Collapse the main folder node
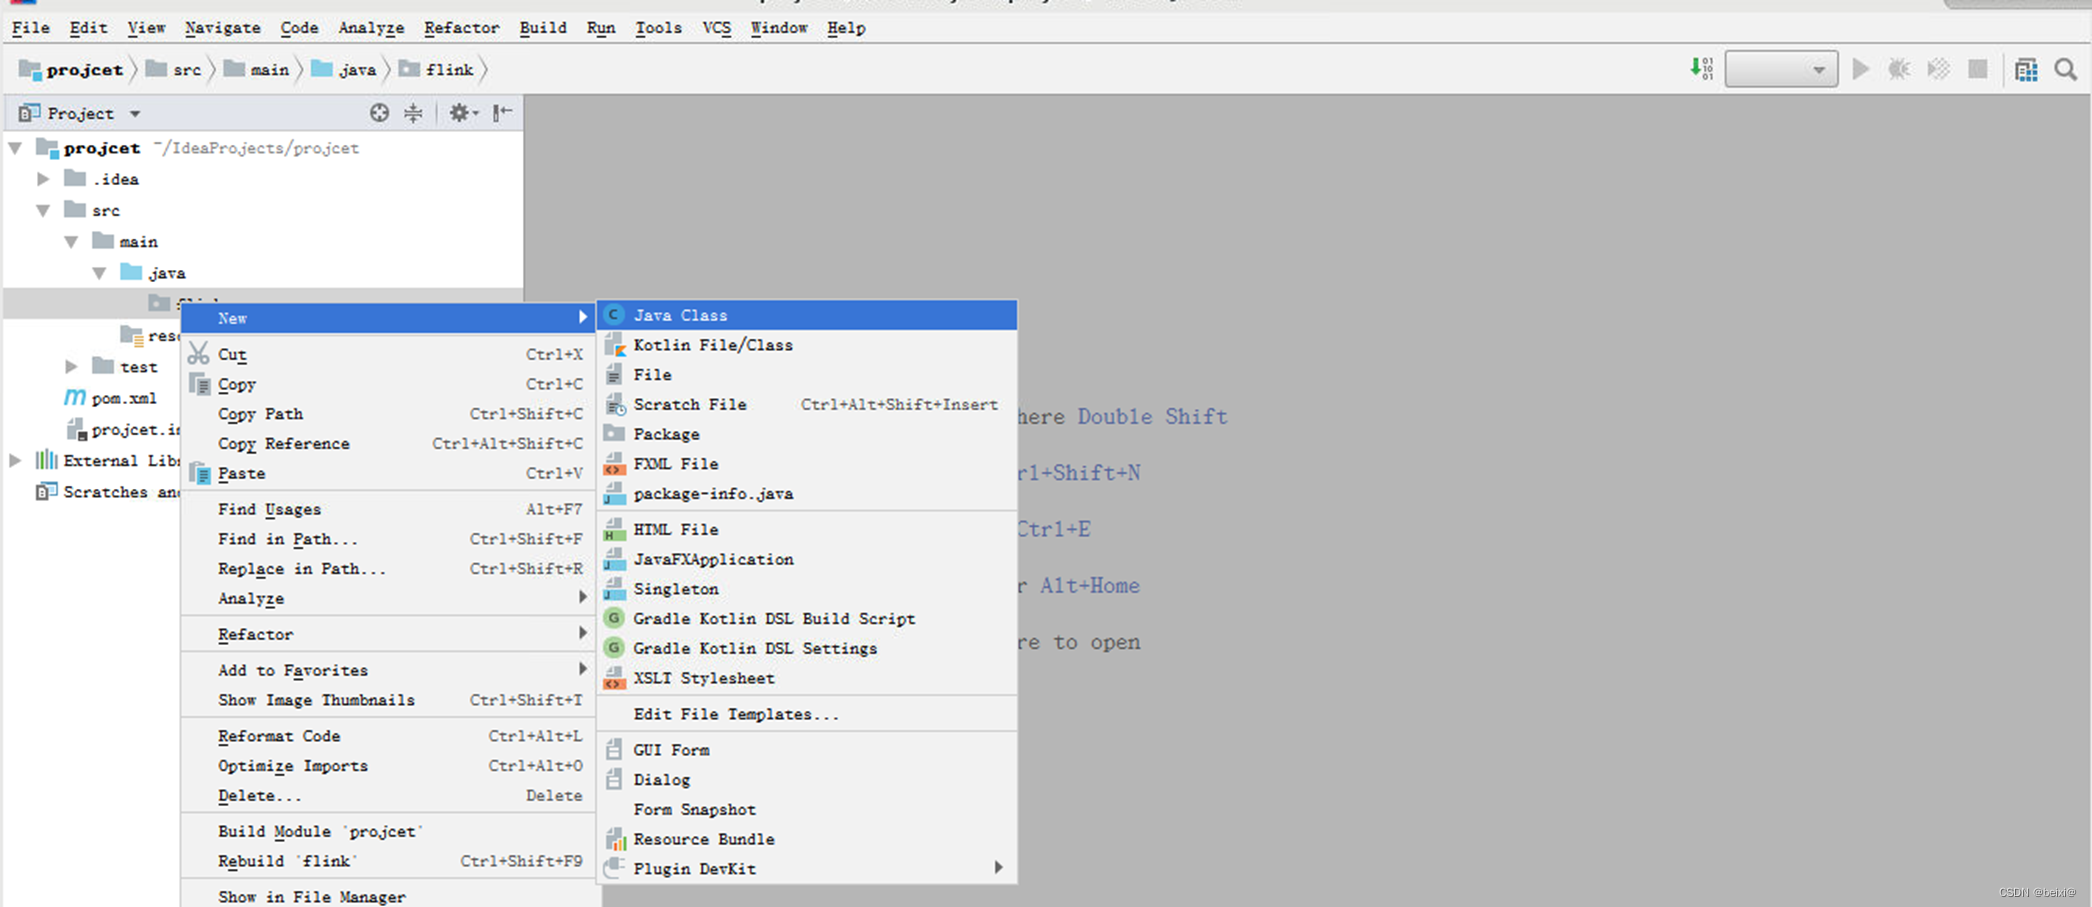Viewport: 2092px width, 907px height. 71,242
